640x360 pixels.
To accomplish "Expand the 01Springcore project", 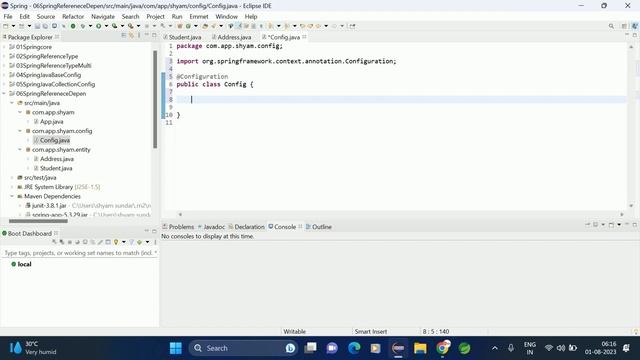I will pyautogui.click(x=4, y=47).
